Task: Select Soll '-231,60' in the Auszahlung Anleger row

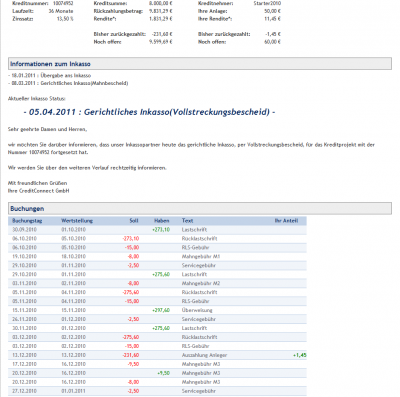Action: click(131, 355)
